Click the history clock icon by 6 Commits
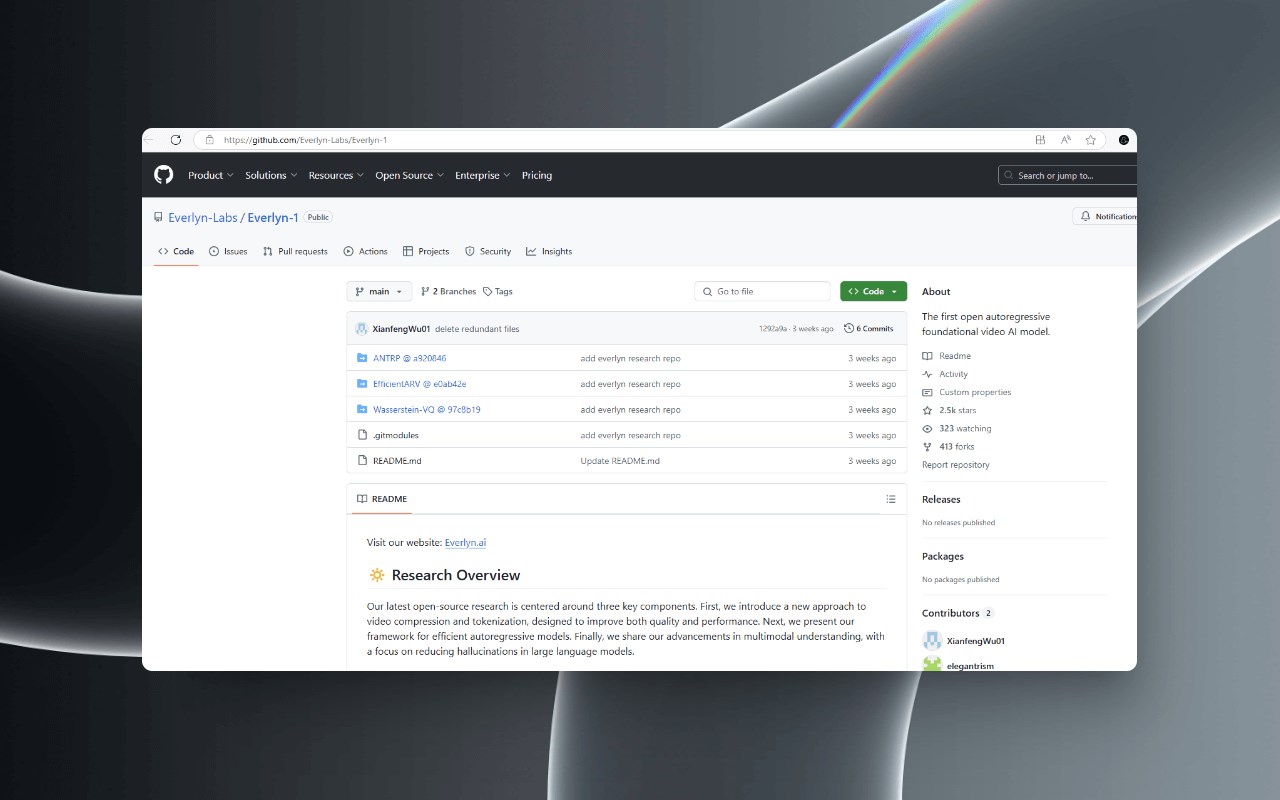 click(849, 328)
